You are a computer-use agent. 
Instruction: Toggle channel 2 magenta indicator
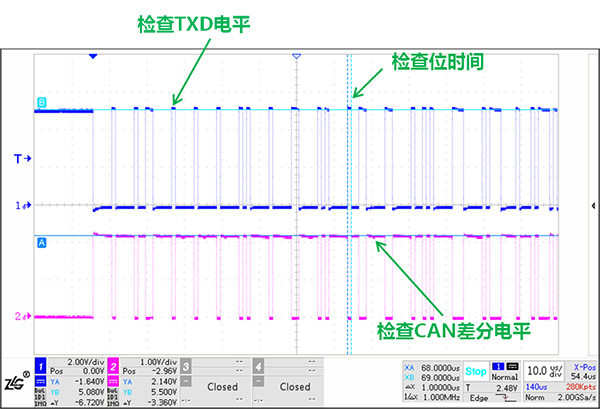pyautogui.click(x=114, y=366)
